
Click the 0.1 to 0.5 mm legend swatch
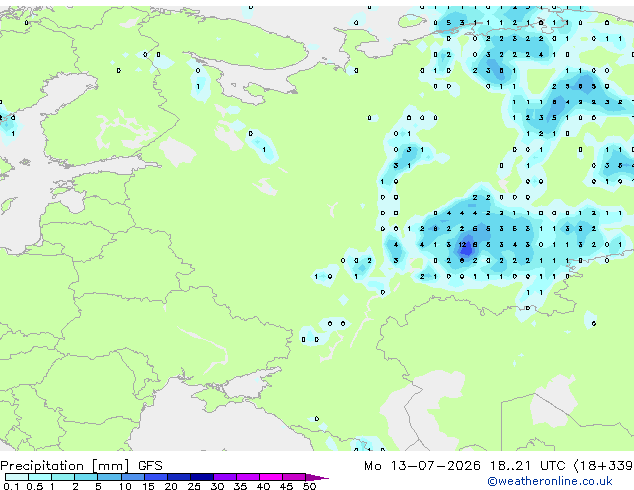[17, 477]
